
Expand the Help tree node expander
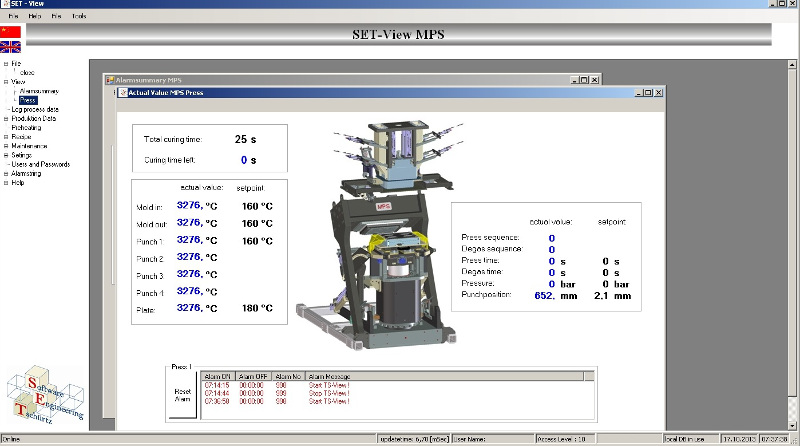click(x=6, y=183)
